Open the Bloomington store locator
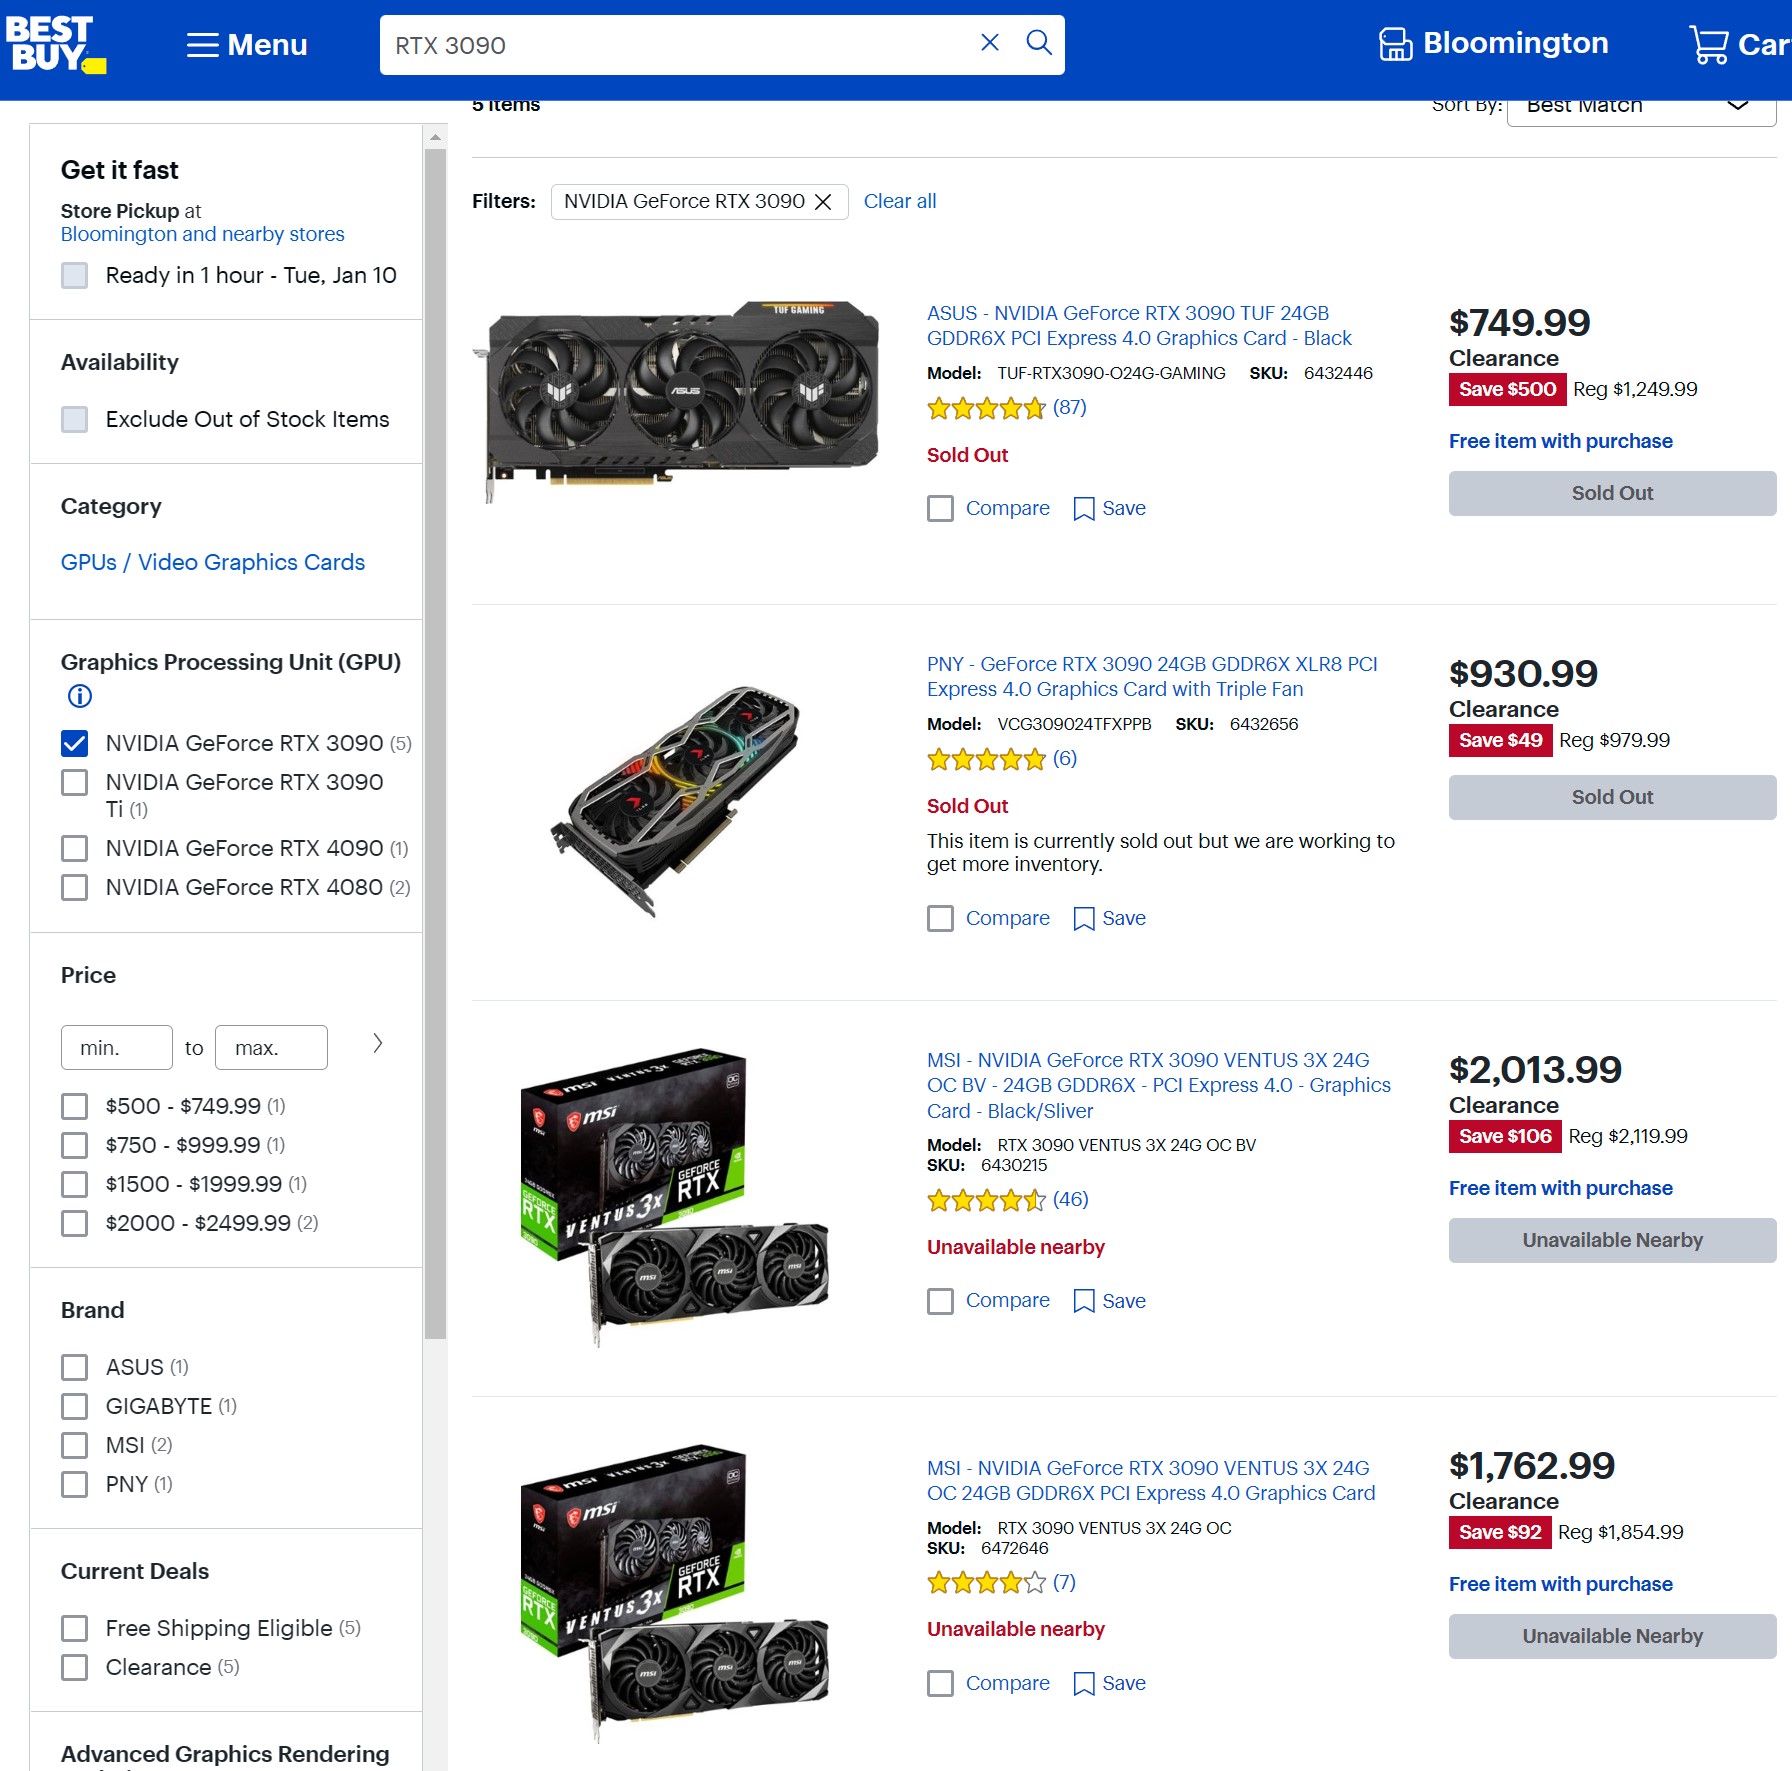Image resolution: width=1792 pixels, height=1771 pixels. 1493,44
